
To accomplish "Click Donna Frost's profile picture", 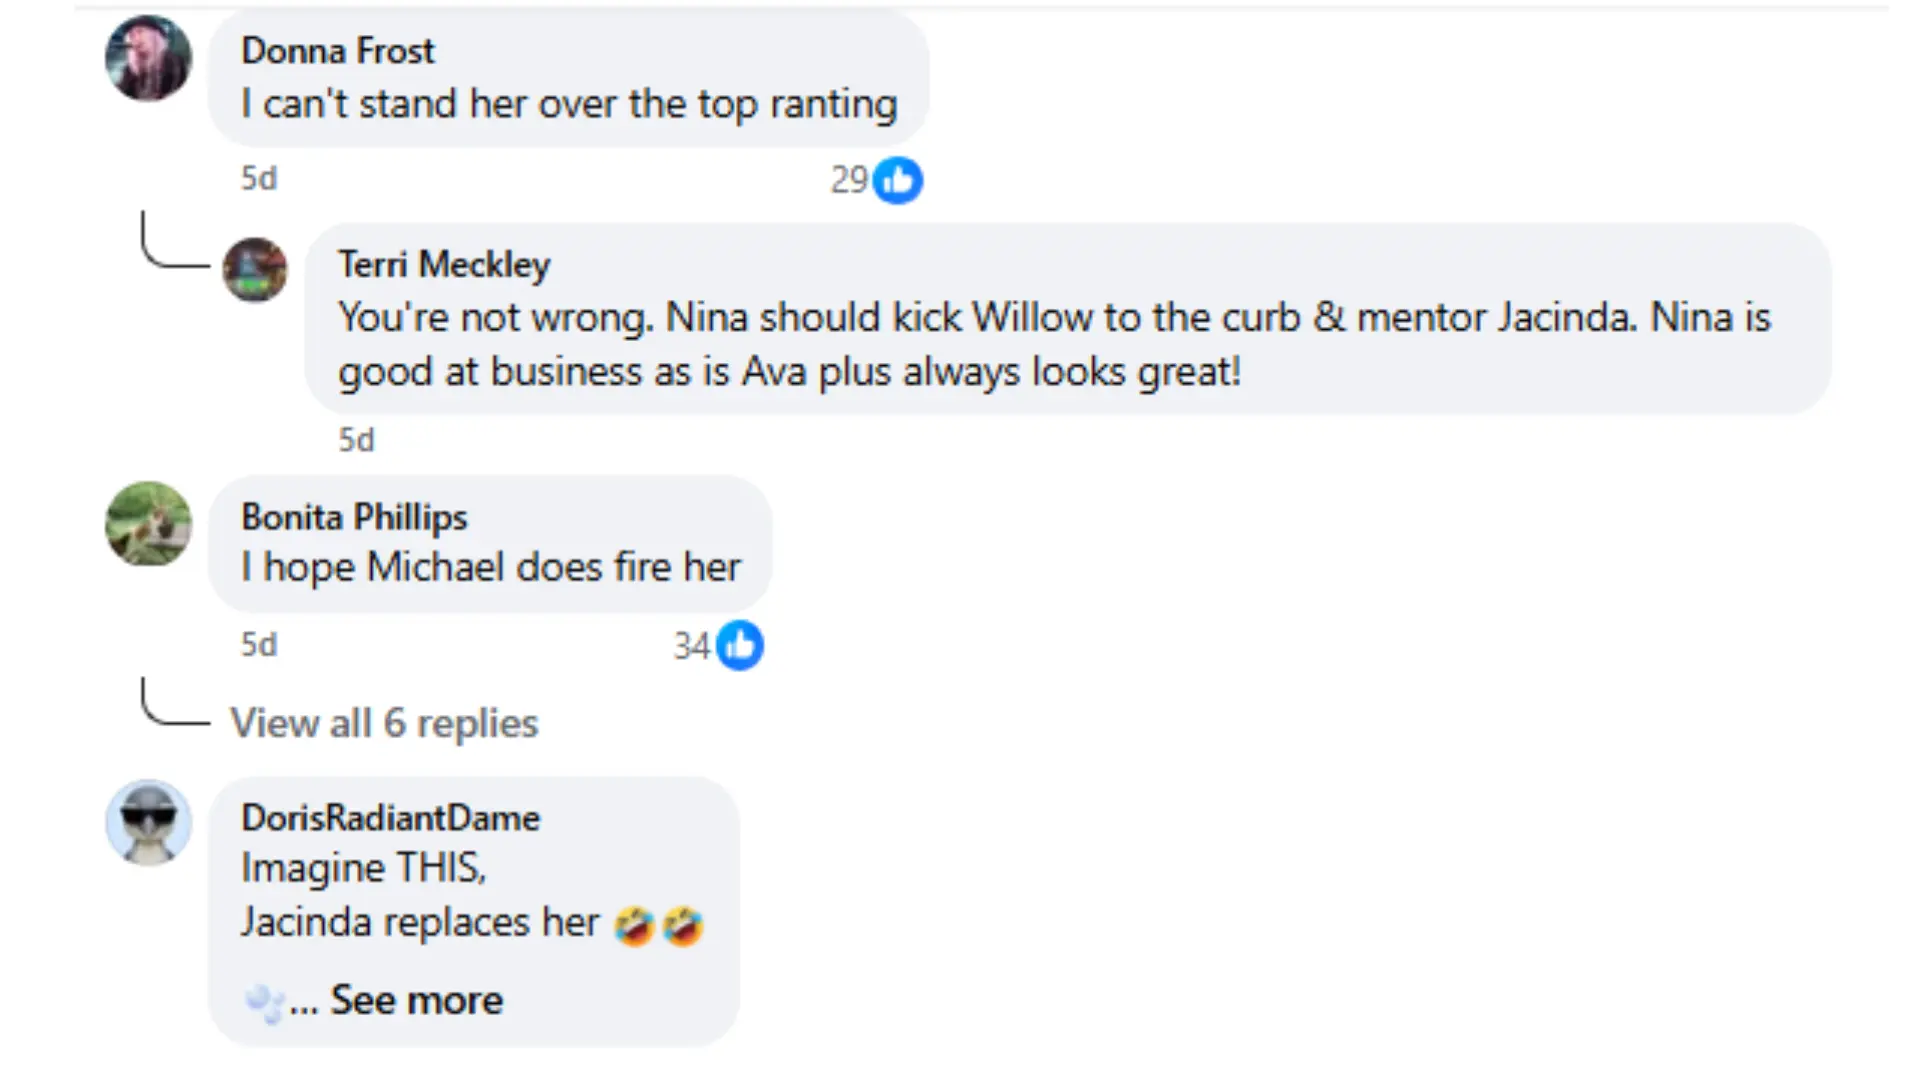I will [x=148, y=58].
